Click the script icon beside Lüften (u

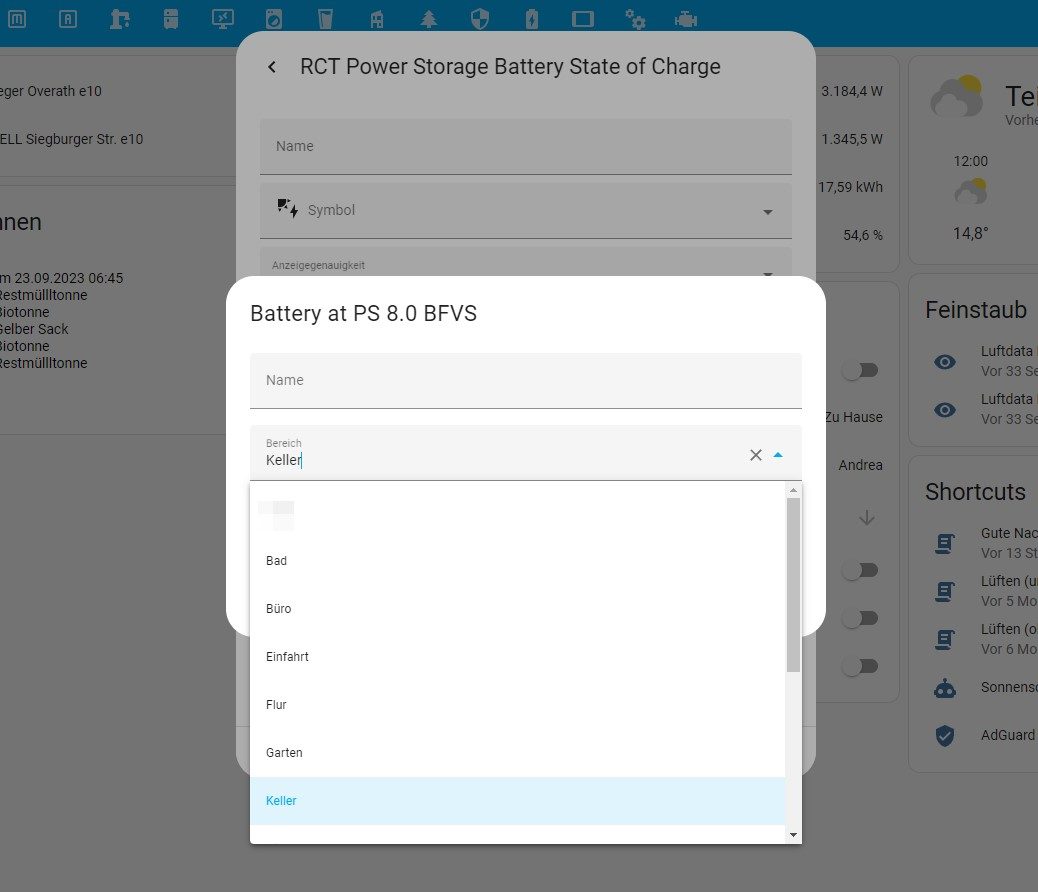pos(945,591)
